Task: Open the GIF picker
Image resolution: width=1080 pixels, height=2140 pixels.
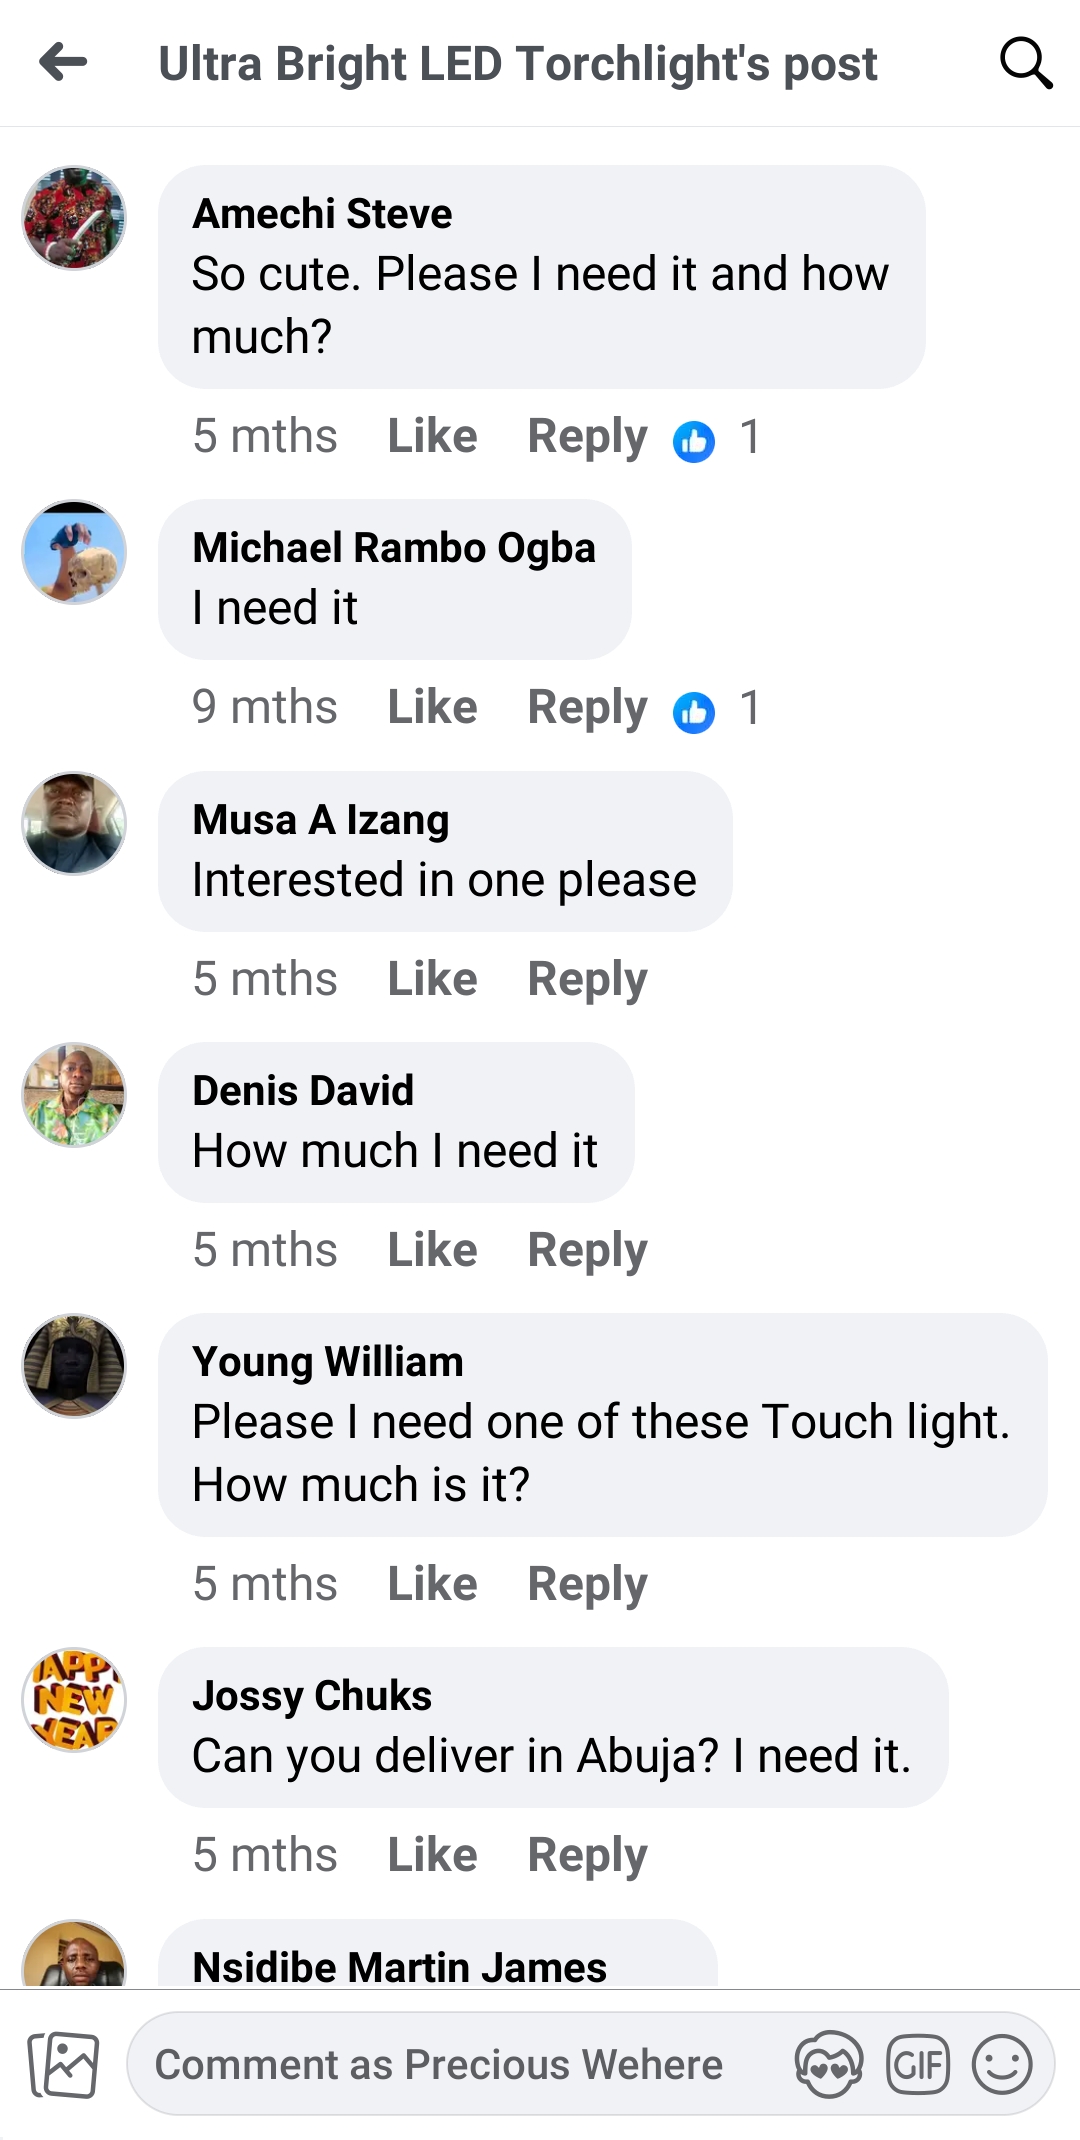Action: [917, 2065]
